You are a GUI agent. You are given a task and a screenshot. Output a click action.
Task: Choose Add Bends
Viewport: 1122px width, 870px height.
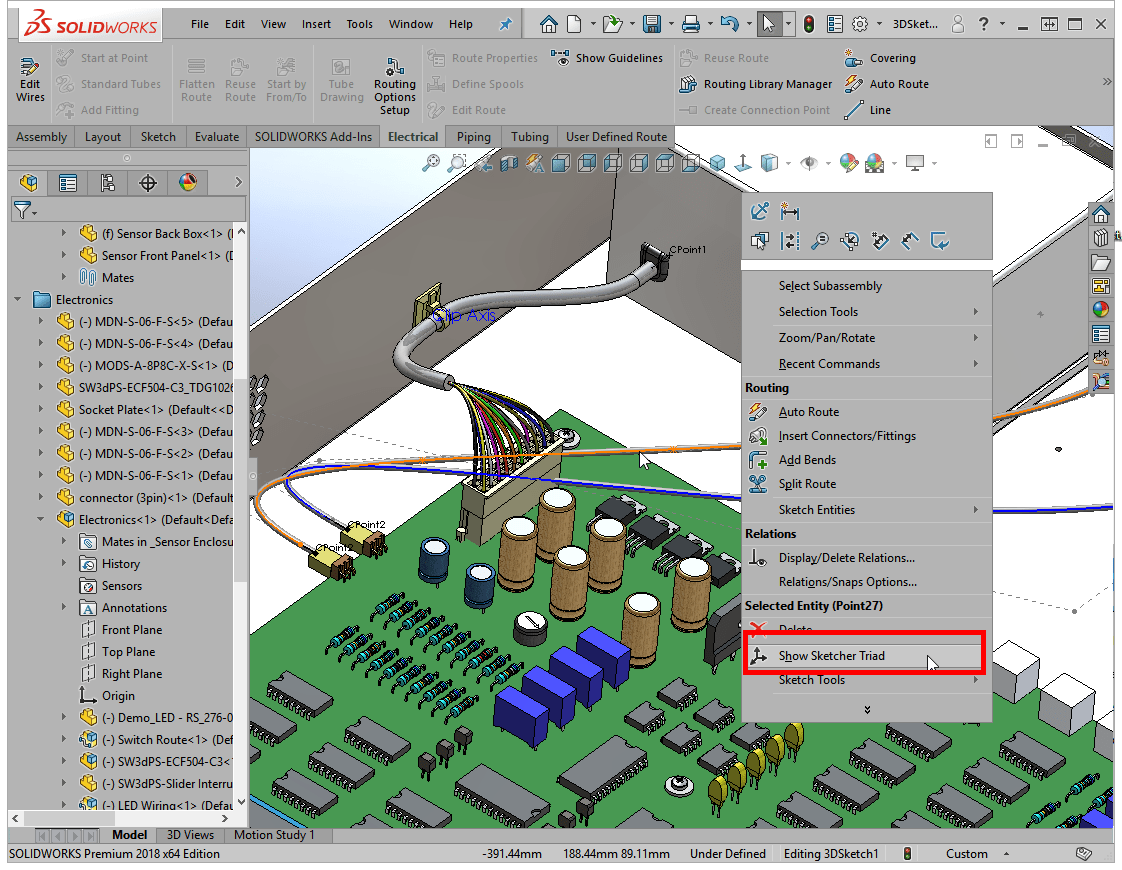867,460
